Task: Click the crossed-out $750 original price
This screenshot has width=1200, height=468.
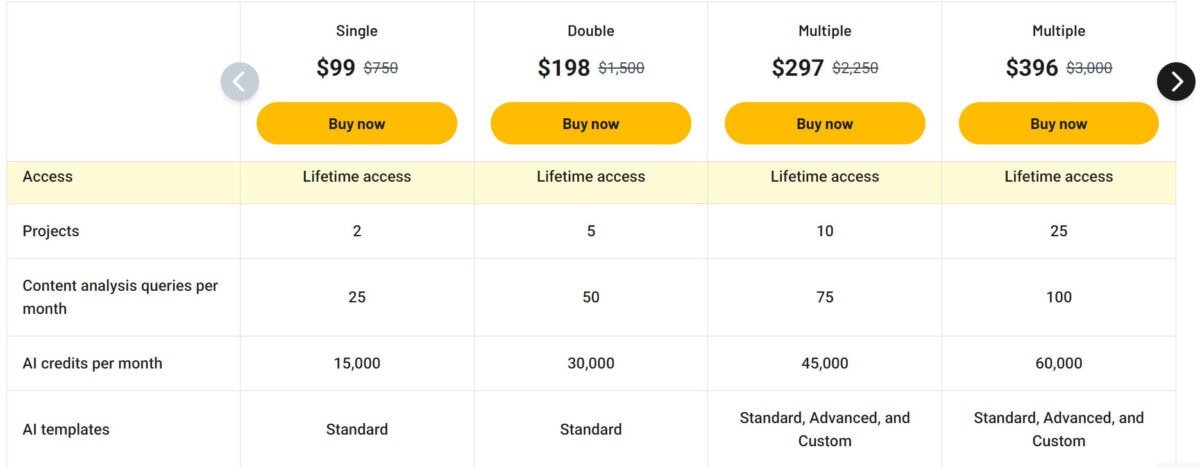Action: 380,68
